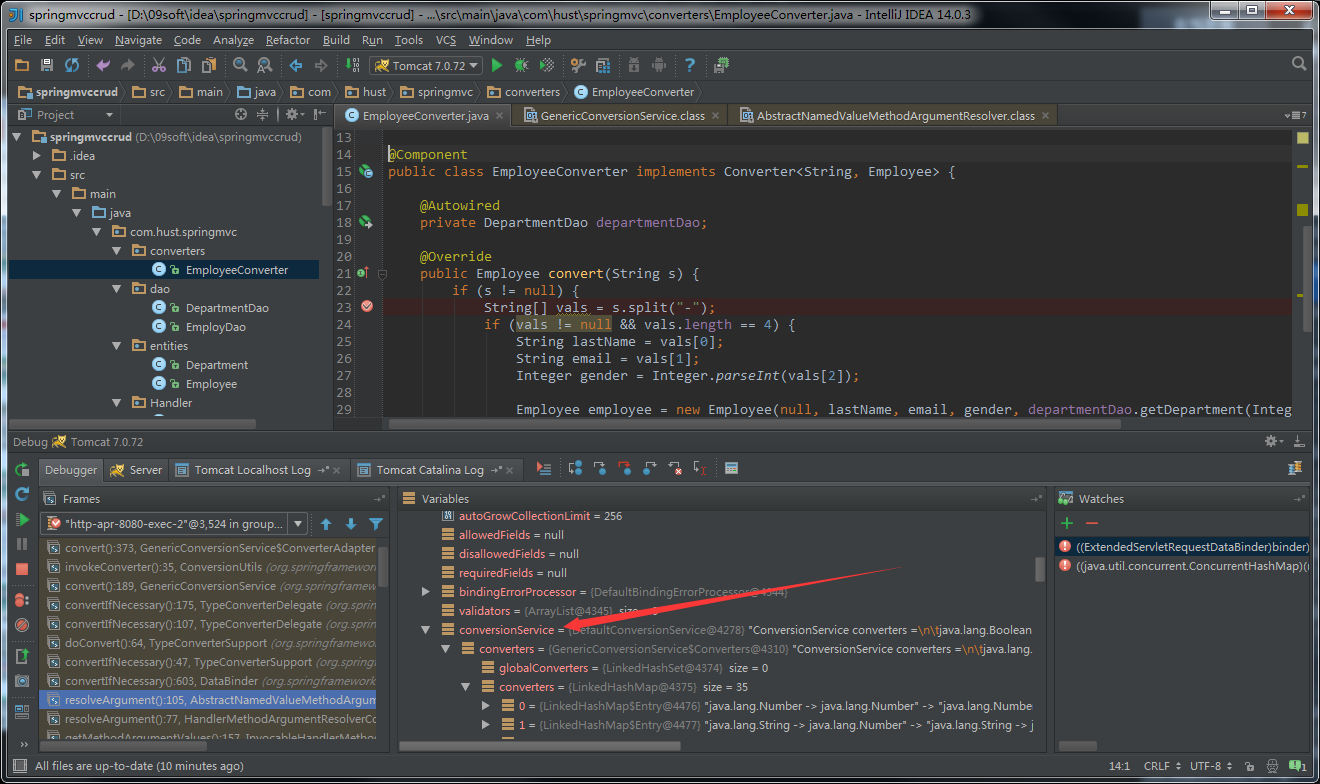Click the Open folder toolbar icon

click(x=22, y=65)
